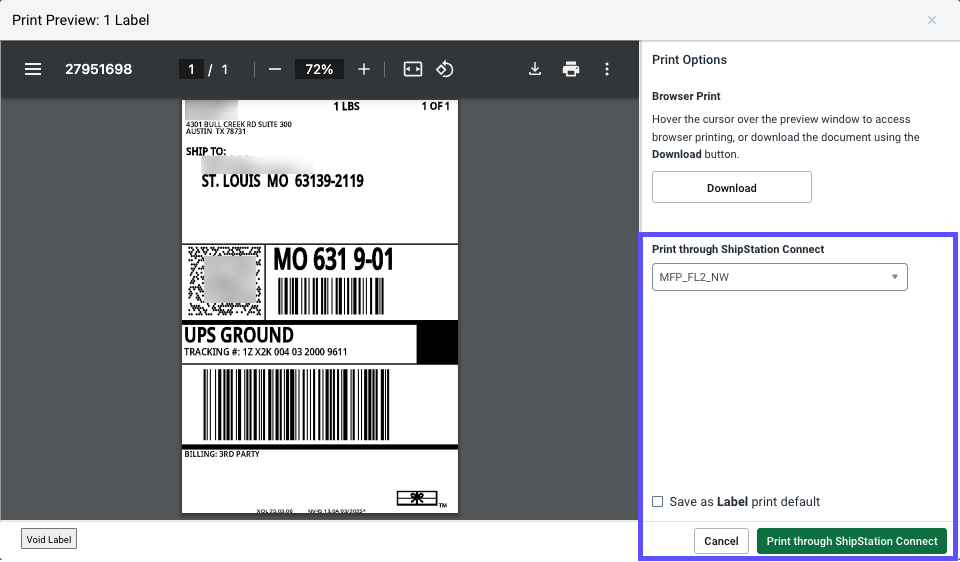Click the Download button under Browser Print

click(731, 188)
